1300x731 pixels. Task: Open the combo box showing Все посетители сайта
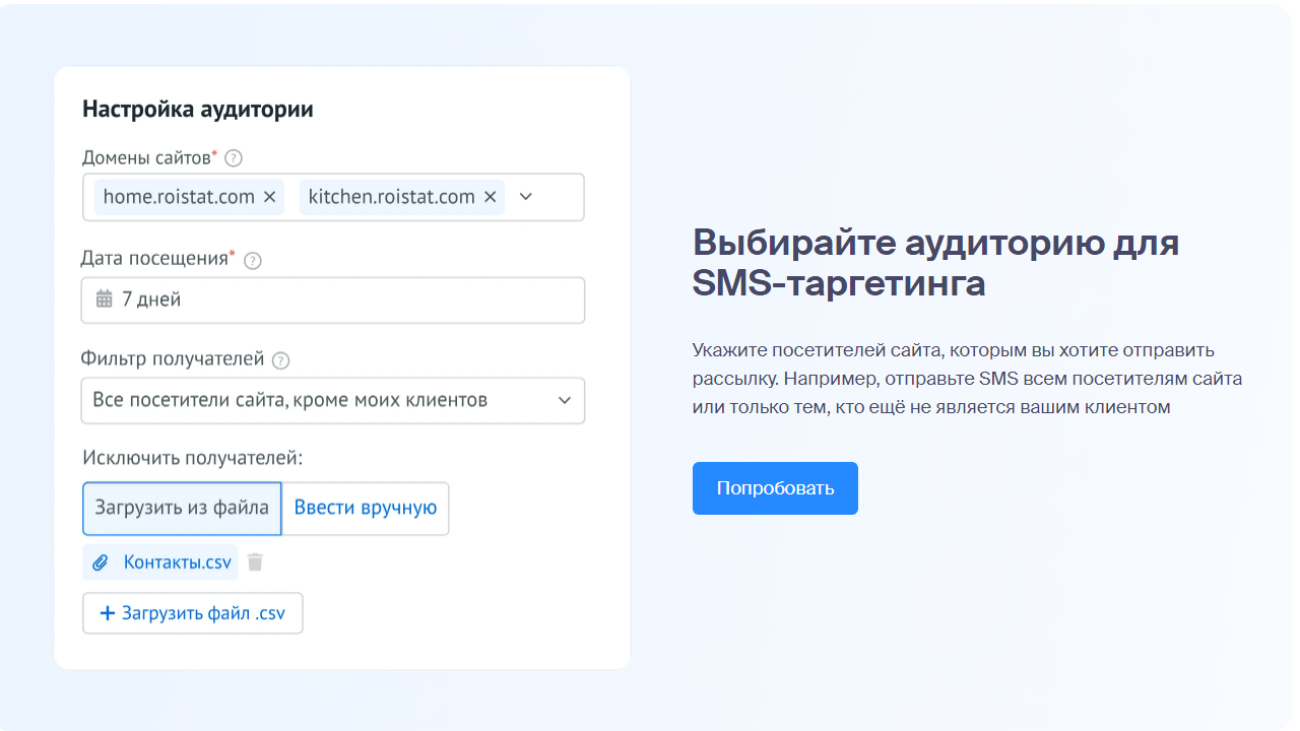(x=333, y=400)
